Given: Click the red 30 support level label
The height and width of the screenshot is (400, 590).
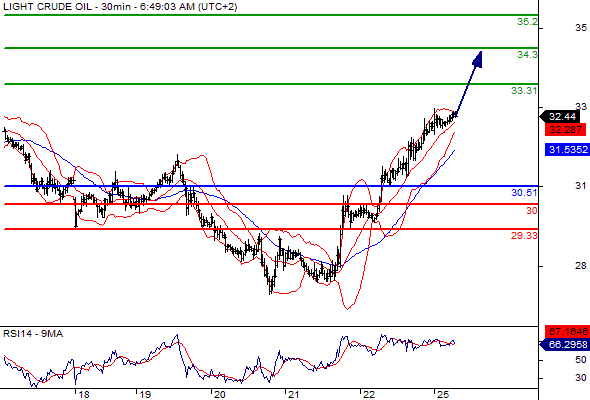Looking at the screenshot, I should pos(532,211).
